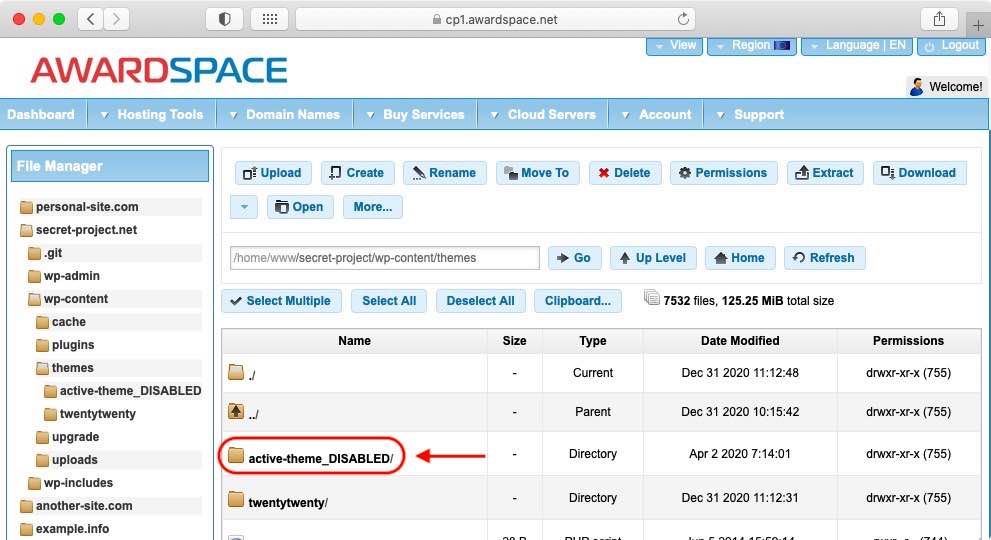Viewport: 991px width, 540px height.
Task: Sort by Permissions column header
Action: coord(908,341)
